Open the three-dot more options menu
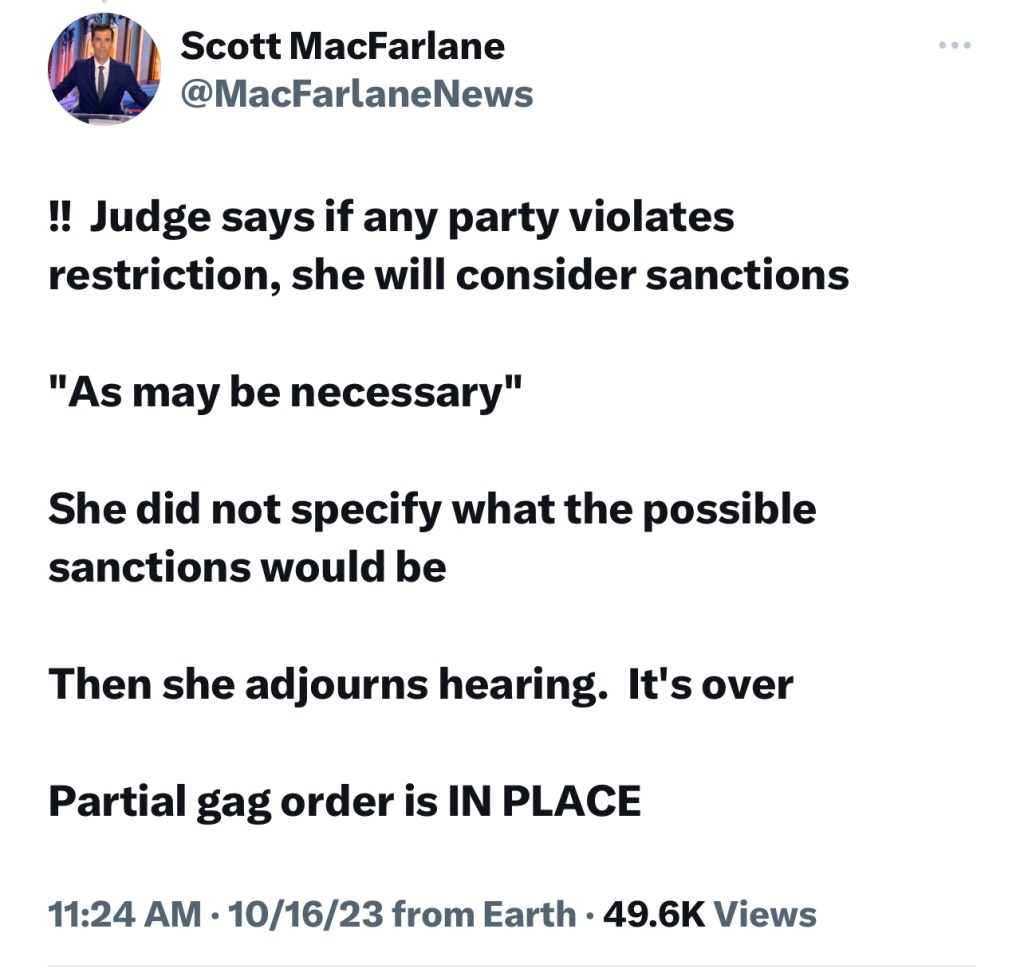 click(954, 46)
